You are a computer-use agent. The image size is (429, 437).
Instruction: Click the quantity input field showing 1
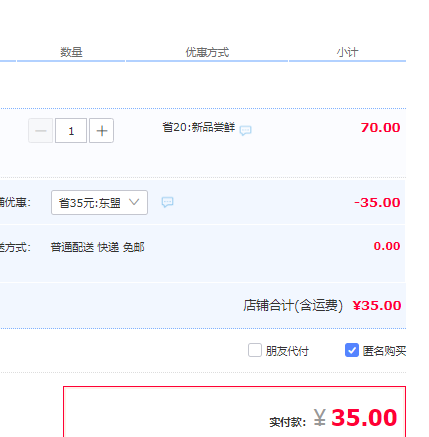pyautogui.click(x=71, y=131)
